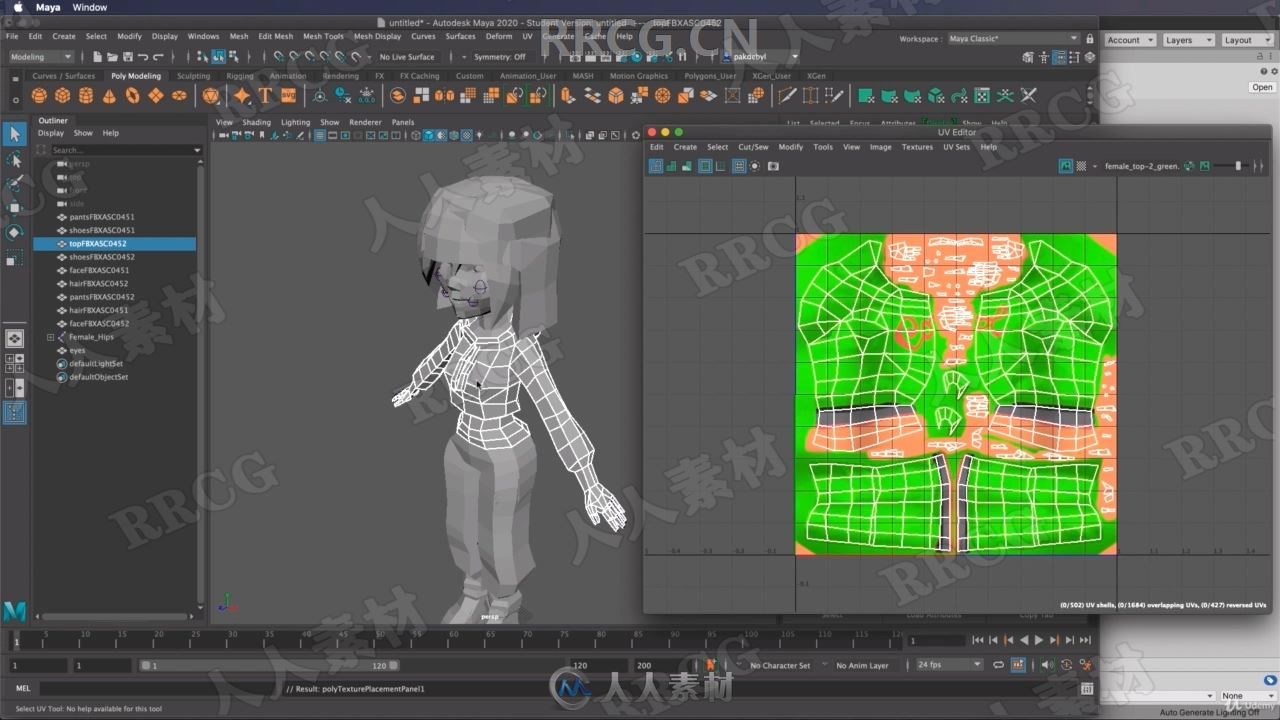The image size is (1280, 720).
Task: Activate the Select tool arrow in toolbox
Action: click(x=14, y=133)
